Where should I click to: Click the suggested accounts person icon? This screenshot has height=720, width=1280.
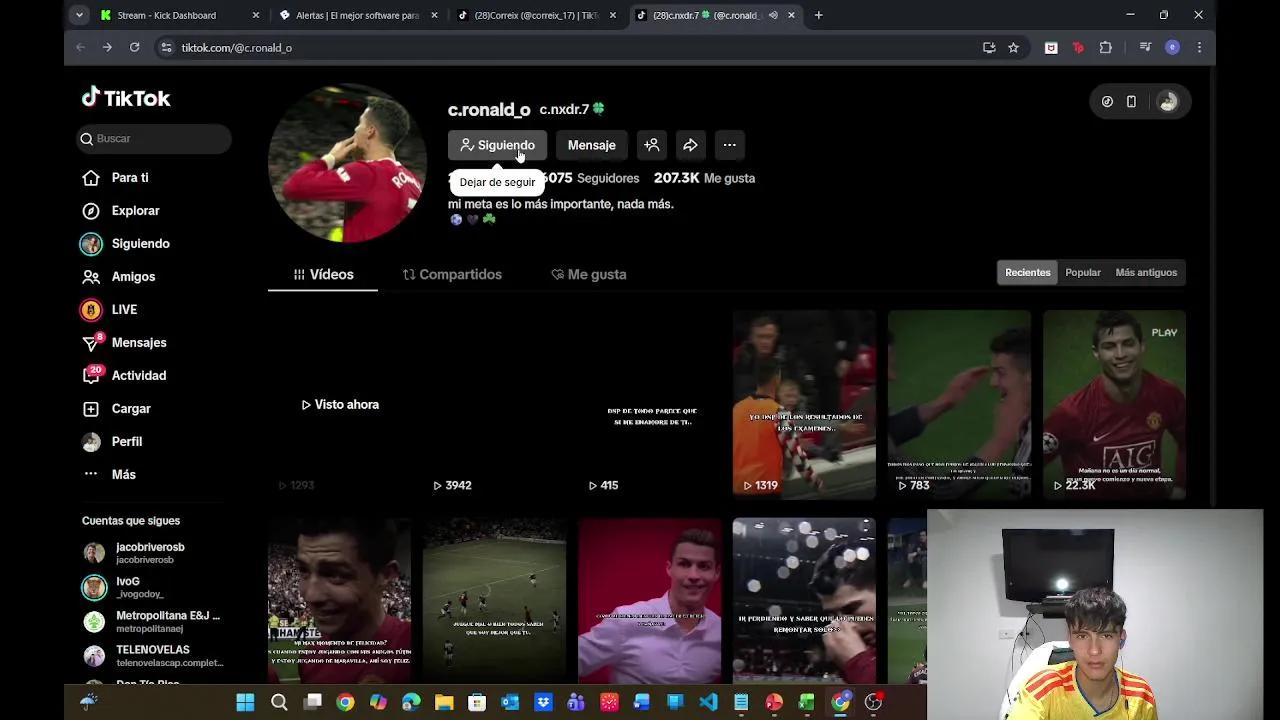[x=652, y=145]
